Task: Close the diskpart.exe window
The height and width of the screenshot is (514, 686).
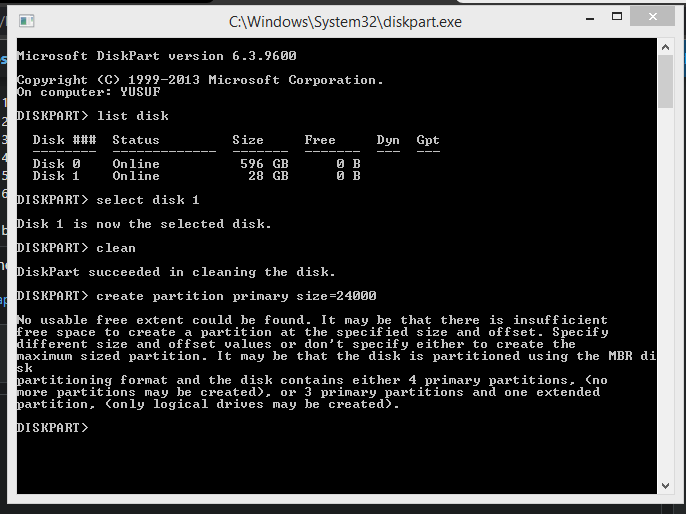Action: (652, 17)
